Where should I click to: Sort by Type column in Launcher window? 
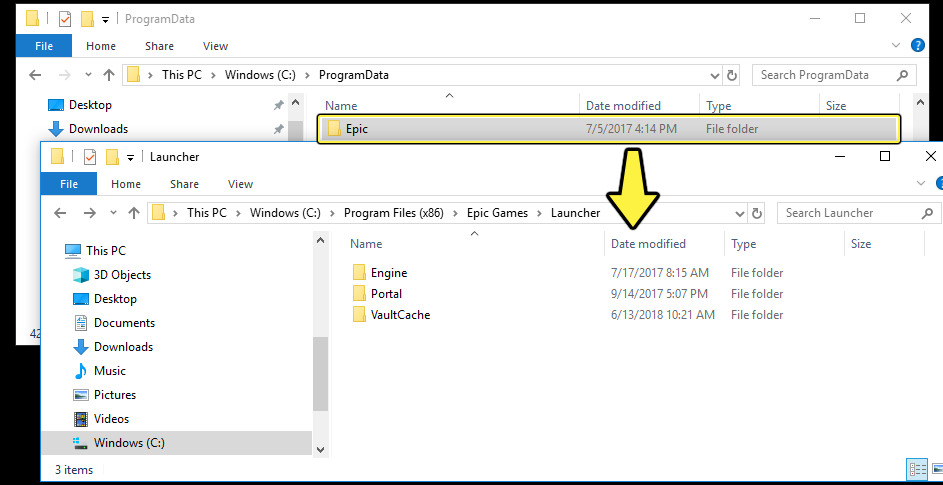click(x=743, y=244)
